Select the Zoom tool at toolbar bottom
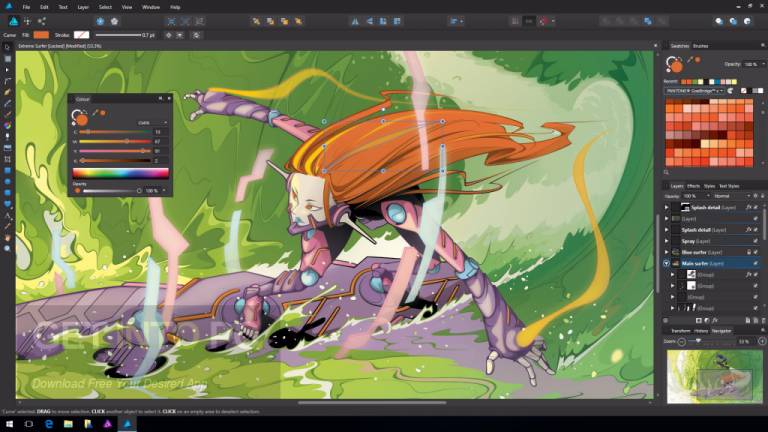The width and height of the screenshot is (768, 432). (7, 248)
